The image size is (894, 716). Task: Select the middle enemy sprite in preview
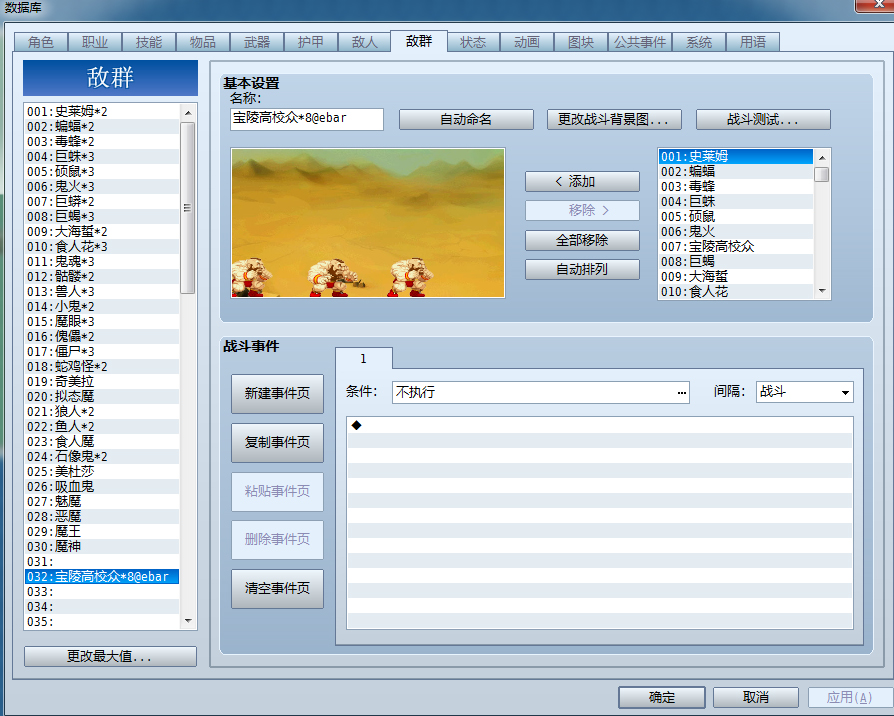[x=331, y=277]
